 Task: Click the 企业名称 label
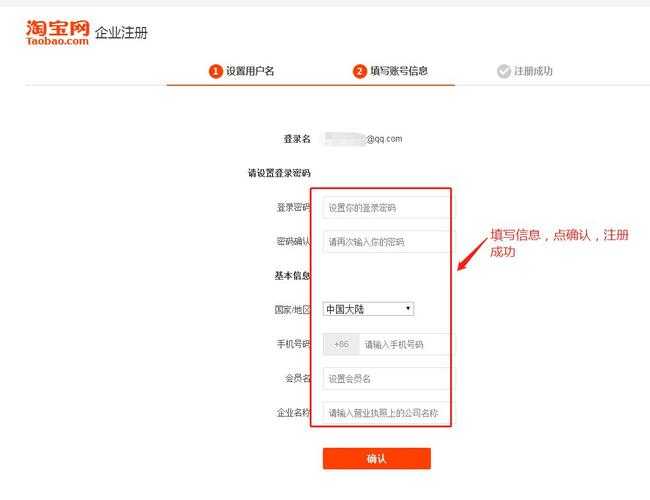pos(293,413)
